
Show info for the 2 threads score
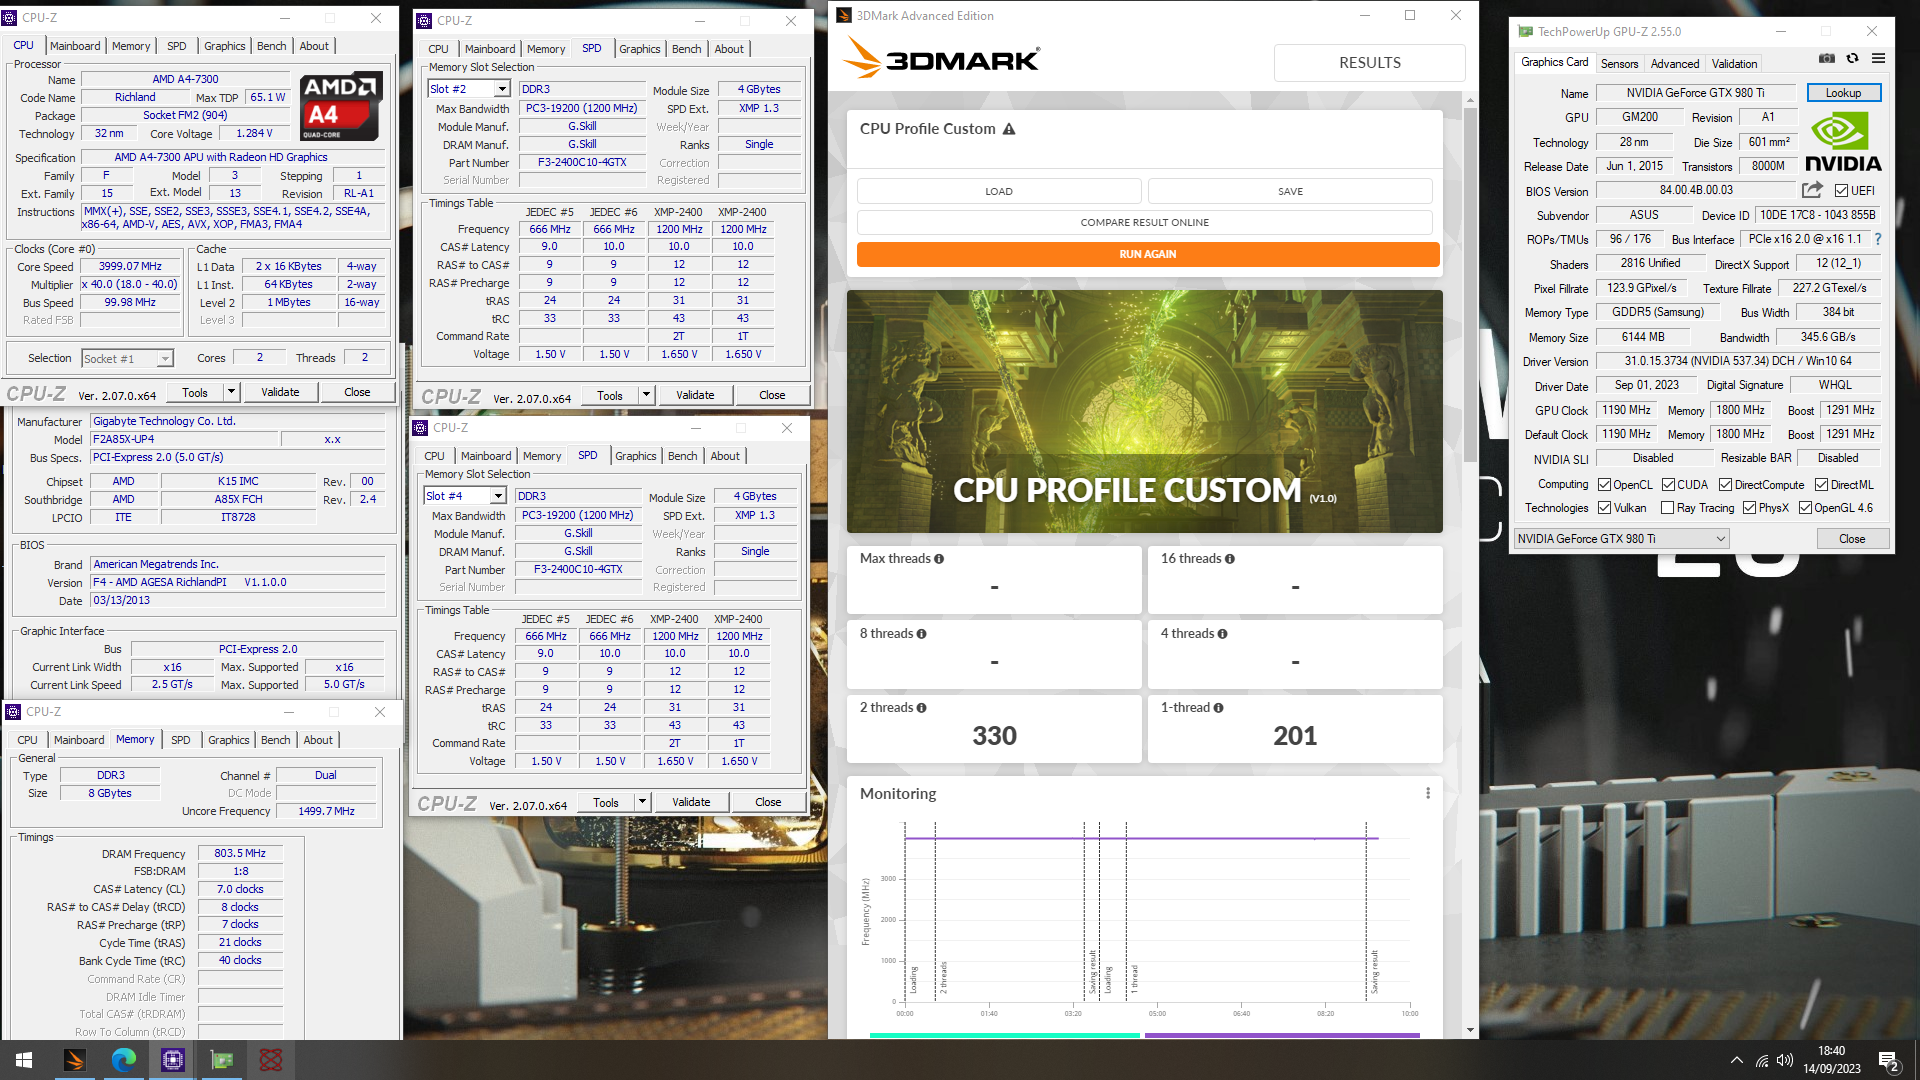coord(921,708)
